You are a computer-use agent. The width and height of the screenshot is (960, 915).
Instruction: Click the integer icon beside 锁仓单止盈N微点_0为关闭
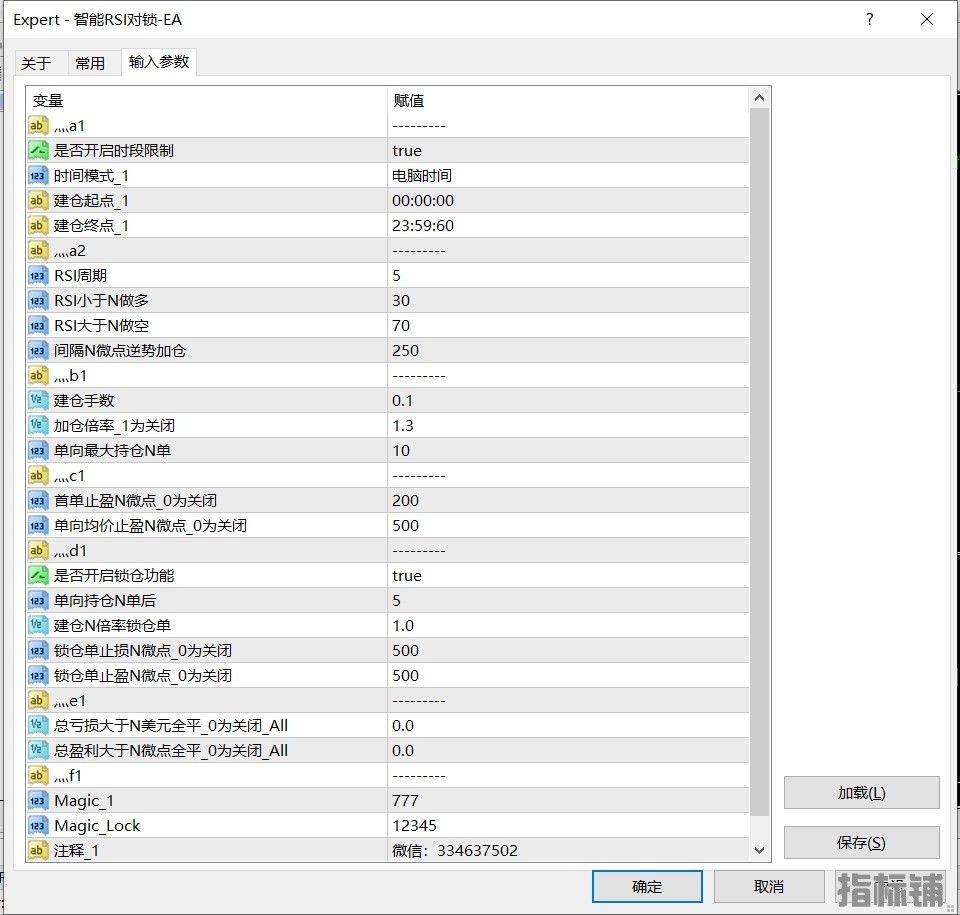tap(38, 676)
